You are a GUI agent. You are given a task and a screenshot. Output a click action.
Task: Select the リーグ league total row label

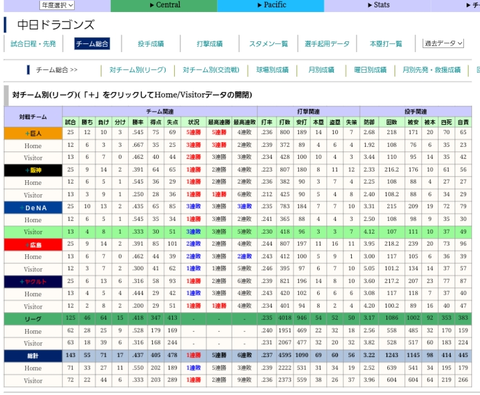(33, 319)
